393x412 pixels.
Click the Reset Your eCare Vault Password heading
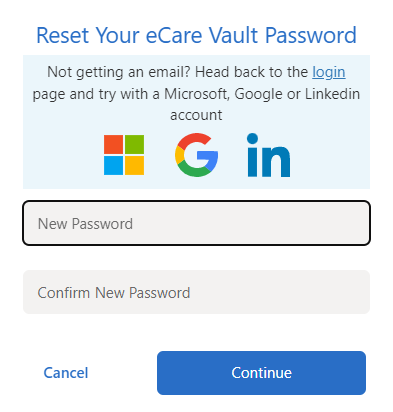[x=196, y=35]
